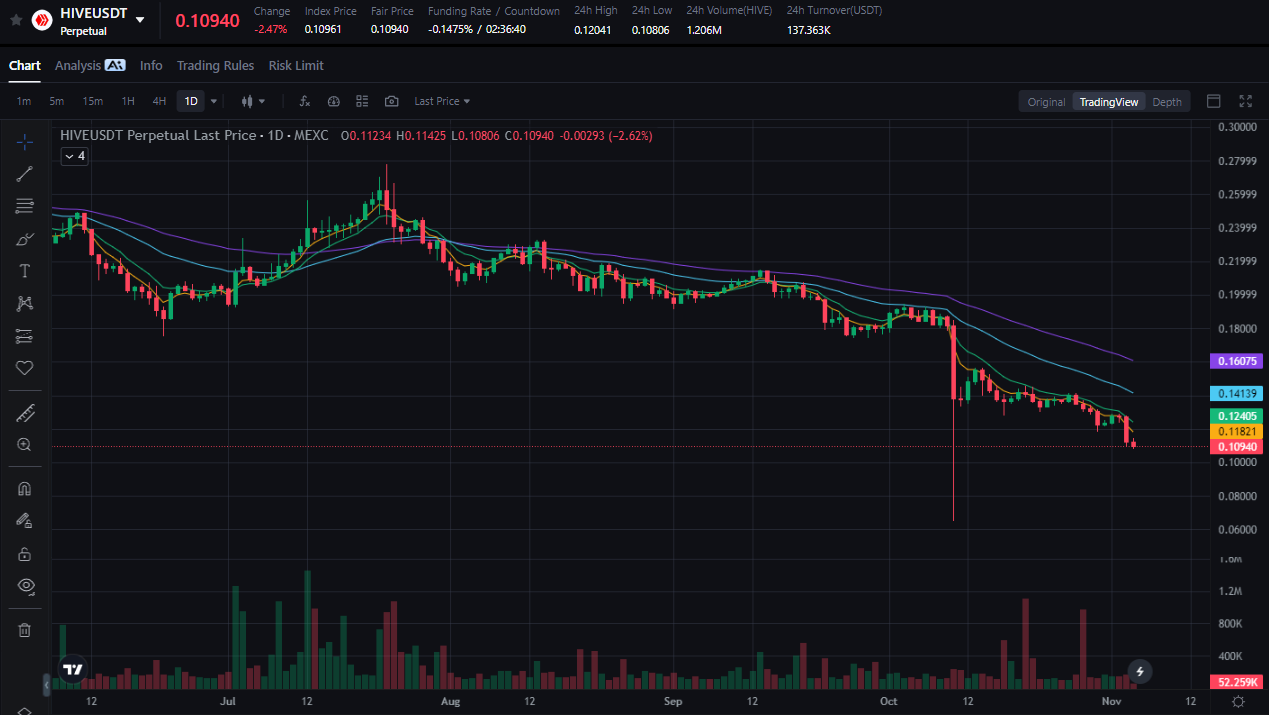Click the lightning quick-action button
Viewport: 1269px width, 715px height.
click(x=1139, y=671)
